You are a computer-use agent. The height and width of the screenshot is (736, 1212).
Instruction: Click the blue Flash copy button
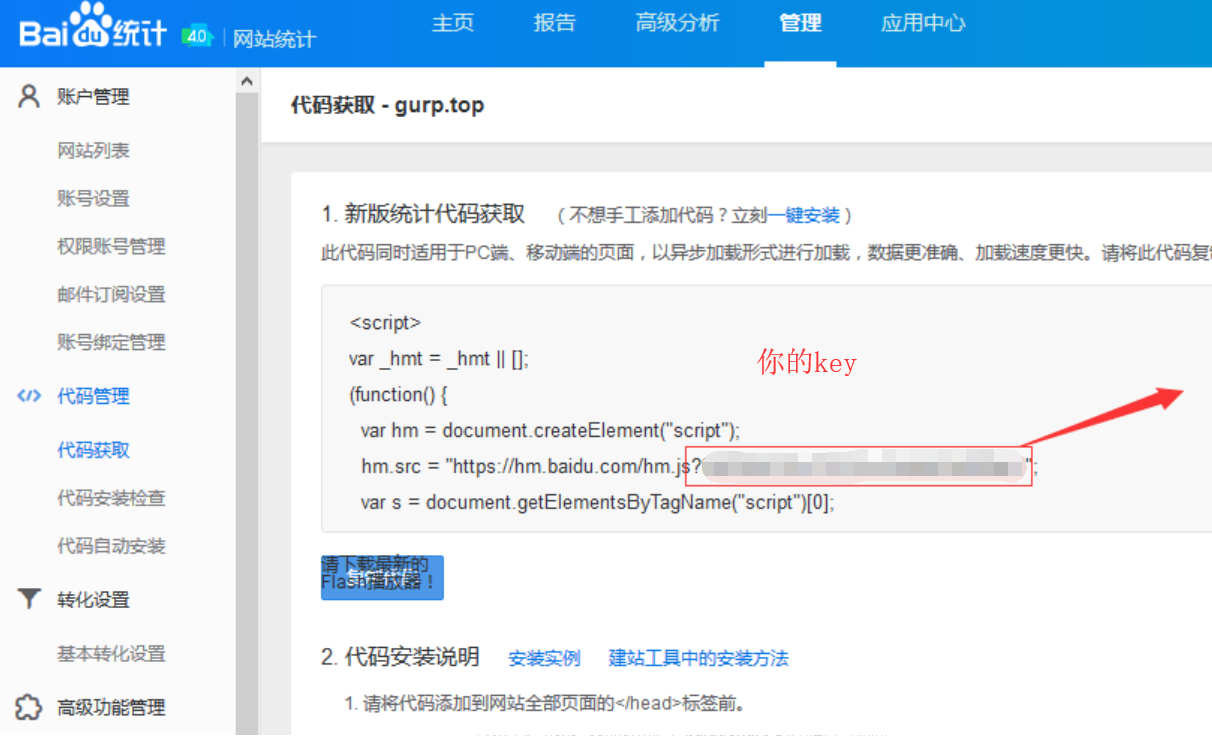coord(382,578)
